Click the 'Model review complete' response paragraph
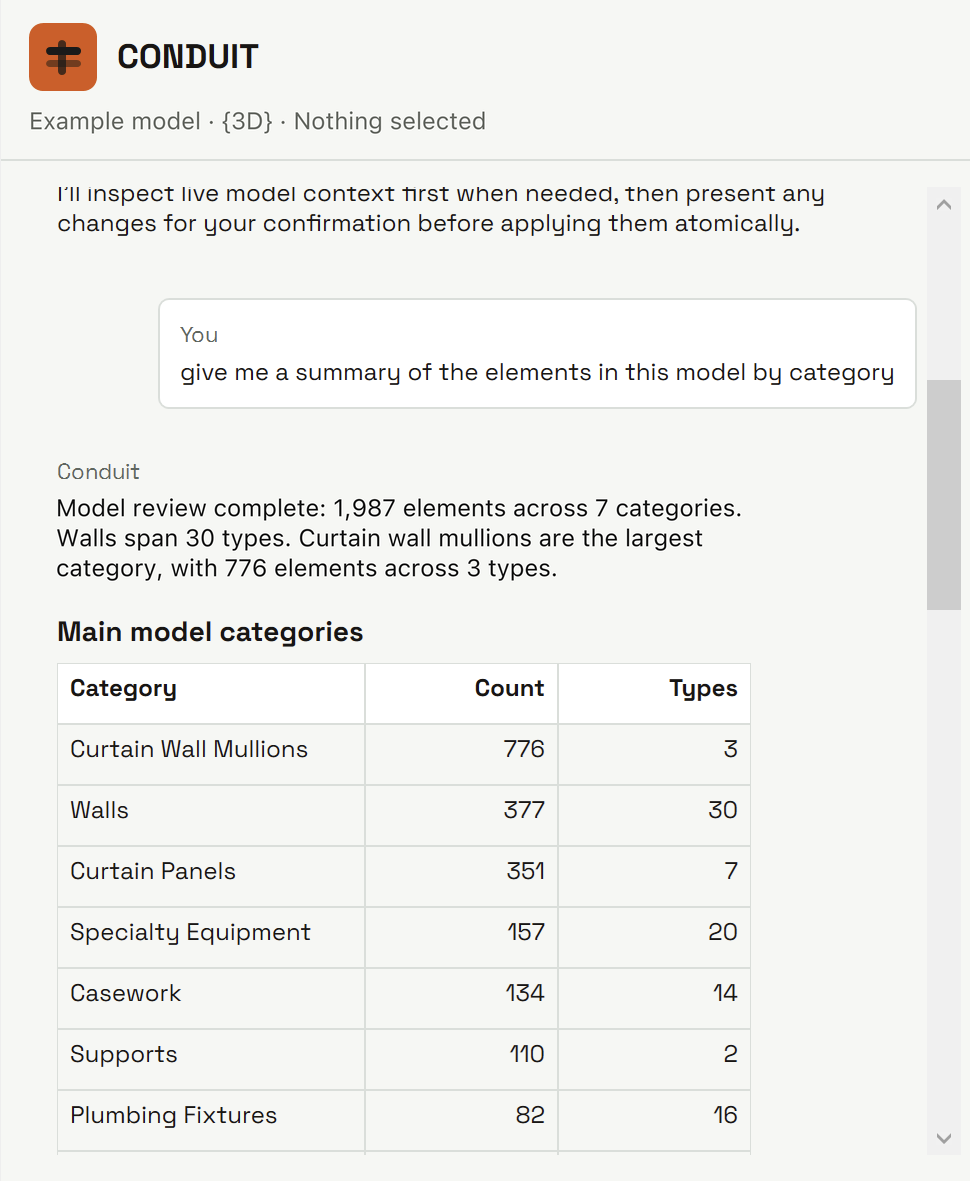 tap(399, 538)
